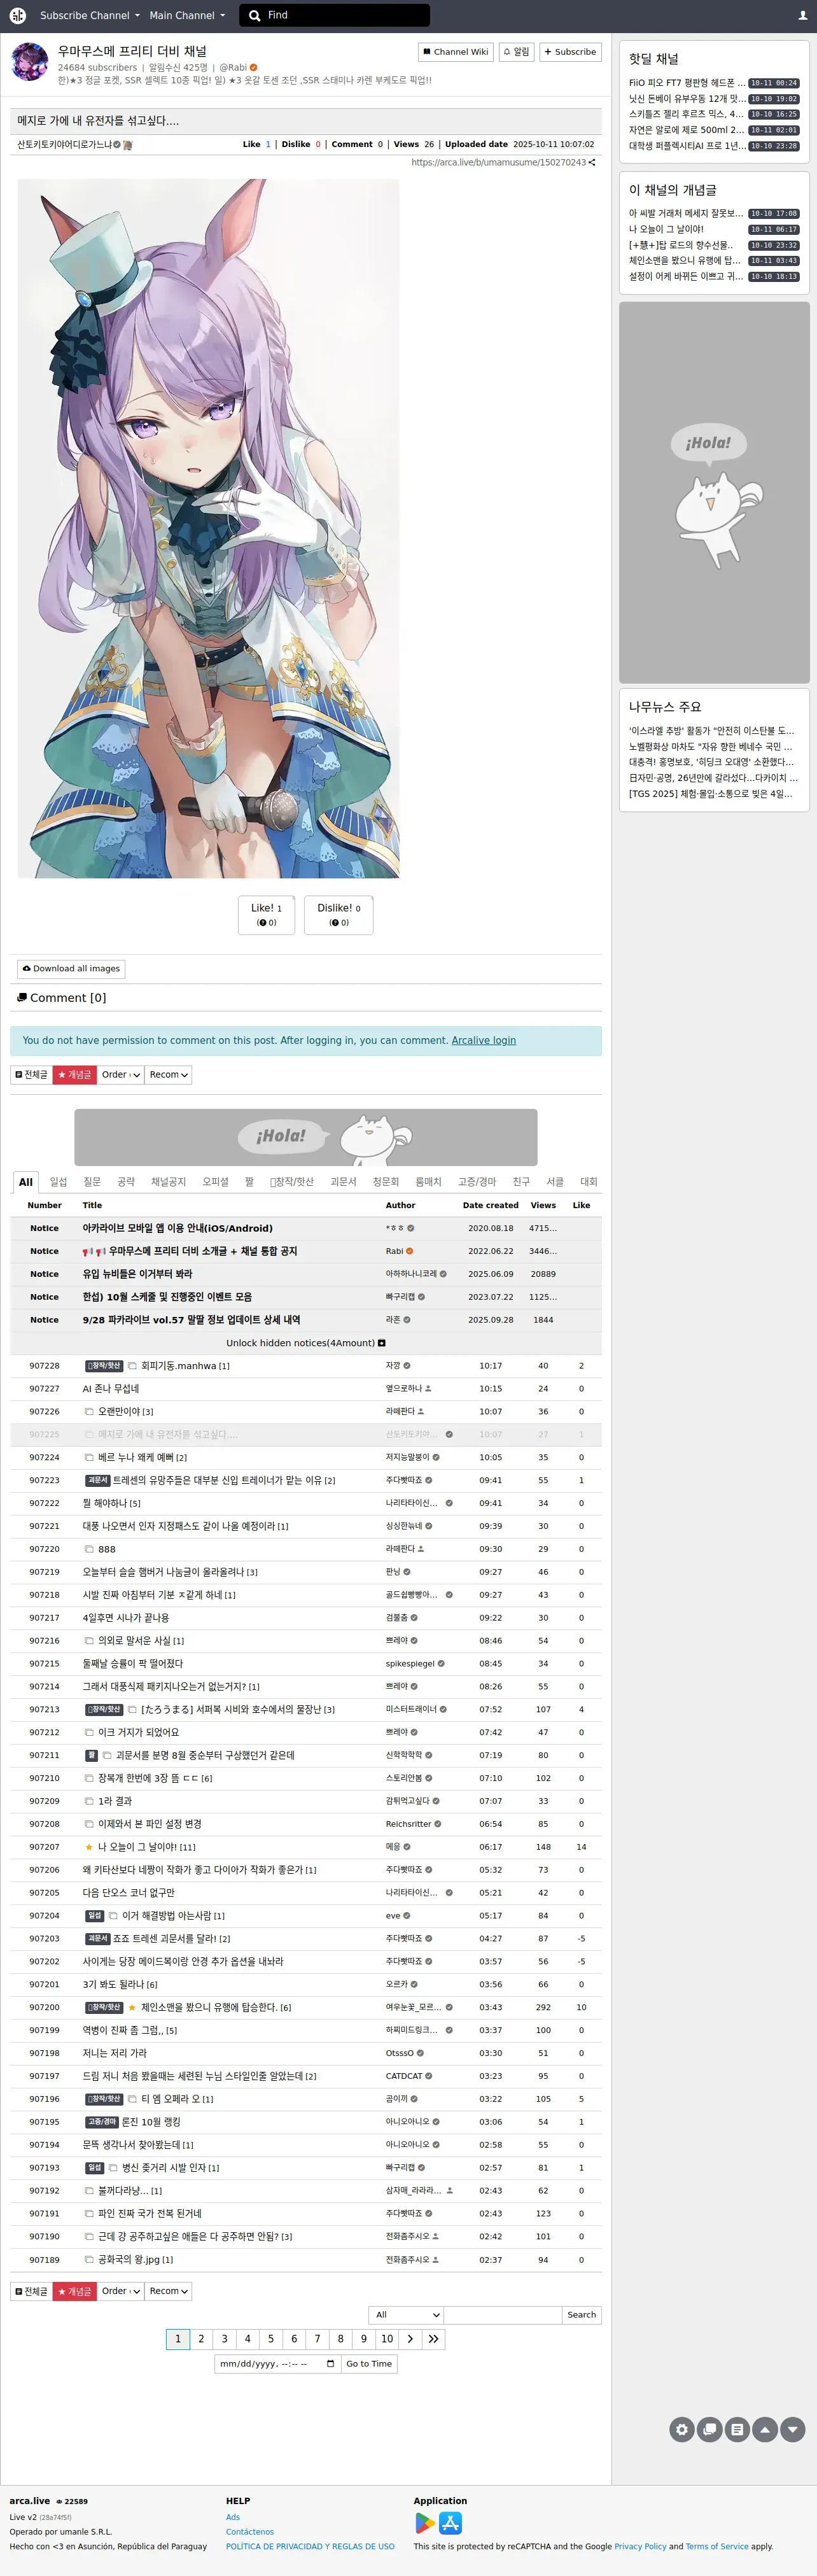817x2576 pixels.
Task: Open Subscribe Channel dropdown in navbar
Action: (89, 15)
